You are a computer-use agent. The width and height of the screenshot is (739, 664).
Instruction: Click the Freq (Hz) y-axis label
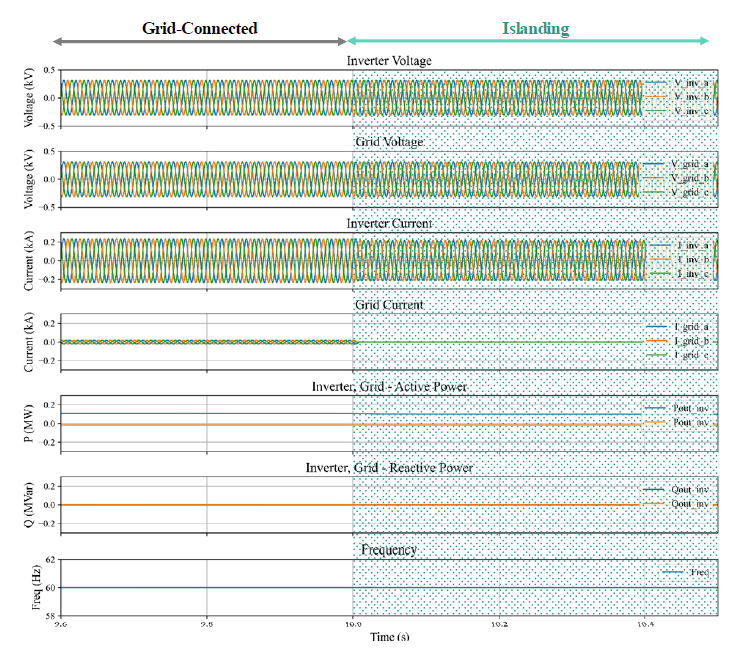click(x=40, y=587)
